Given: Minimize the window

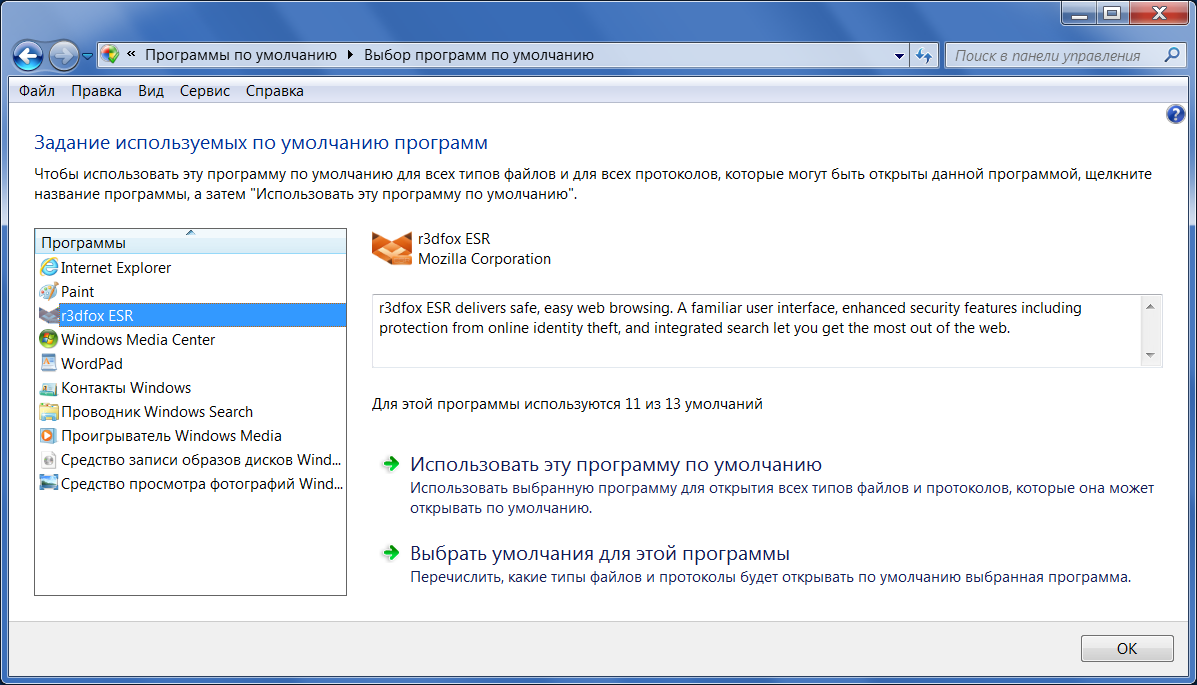Looking at the screenshot, I should click(x=1079, y=13).
